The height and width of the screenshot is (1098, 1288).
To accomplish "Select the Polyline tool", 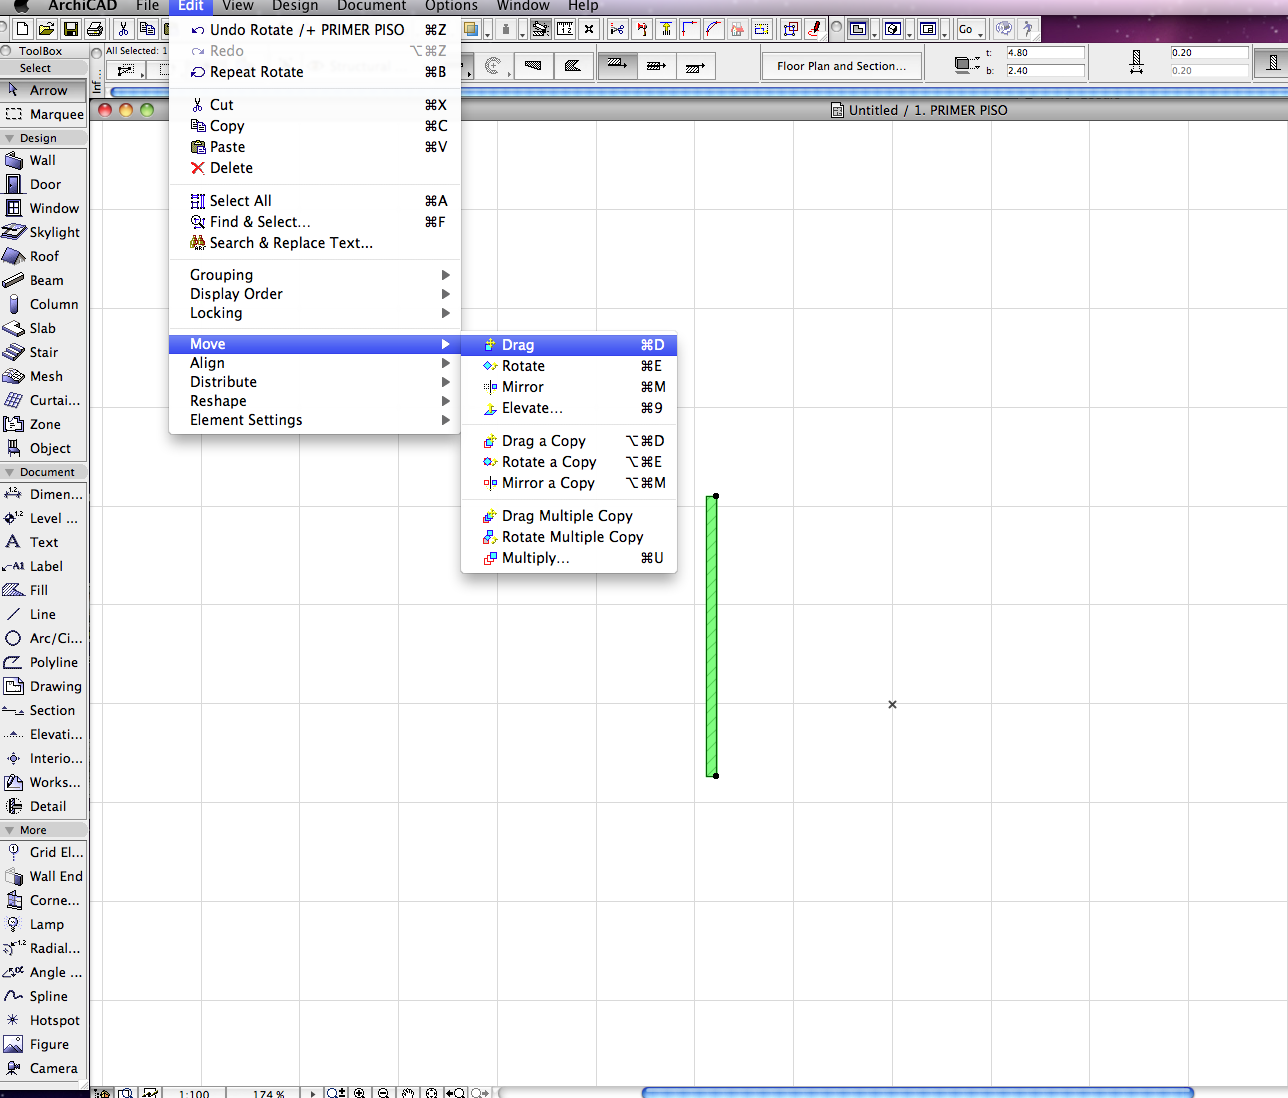I will (44, 662).
